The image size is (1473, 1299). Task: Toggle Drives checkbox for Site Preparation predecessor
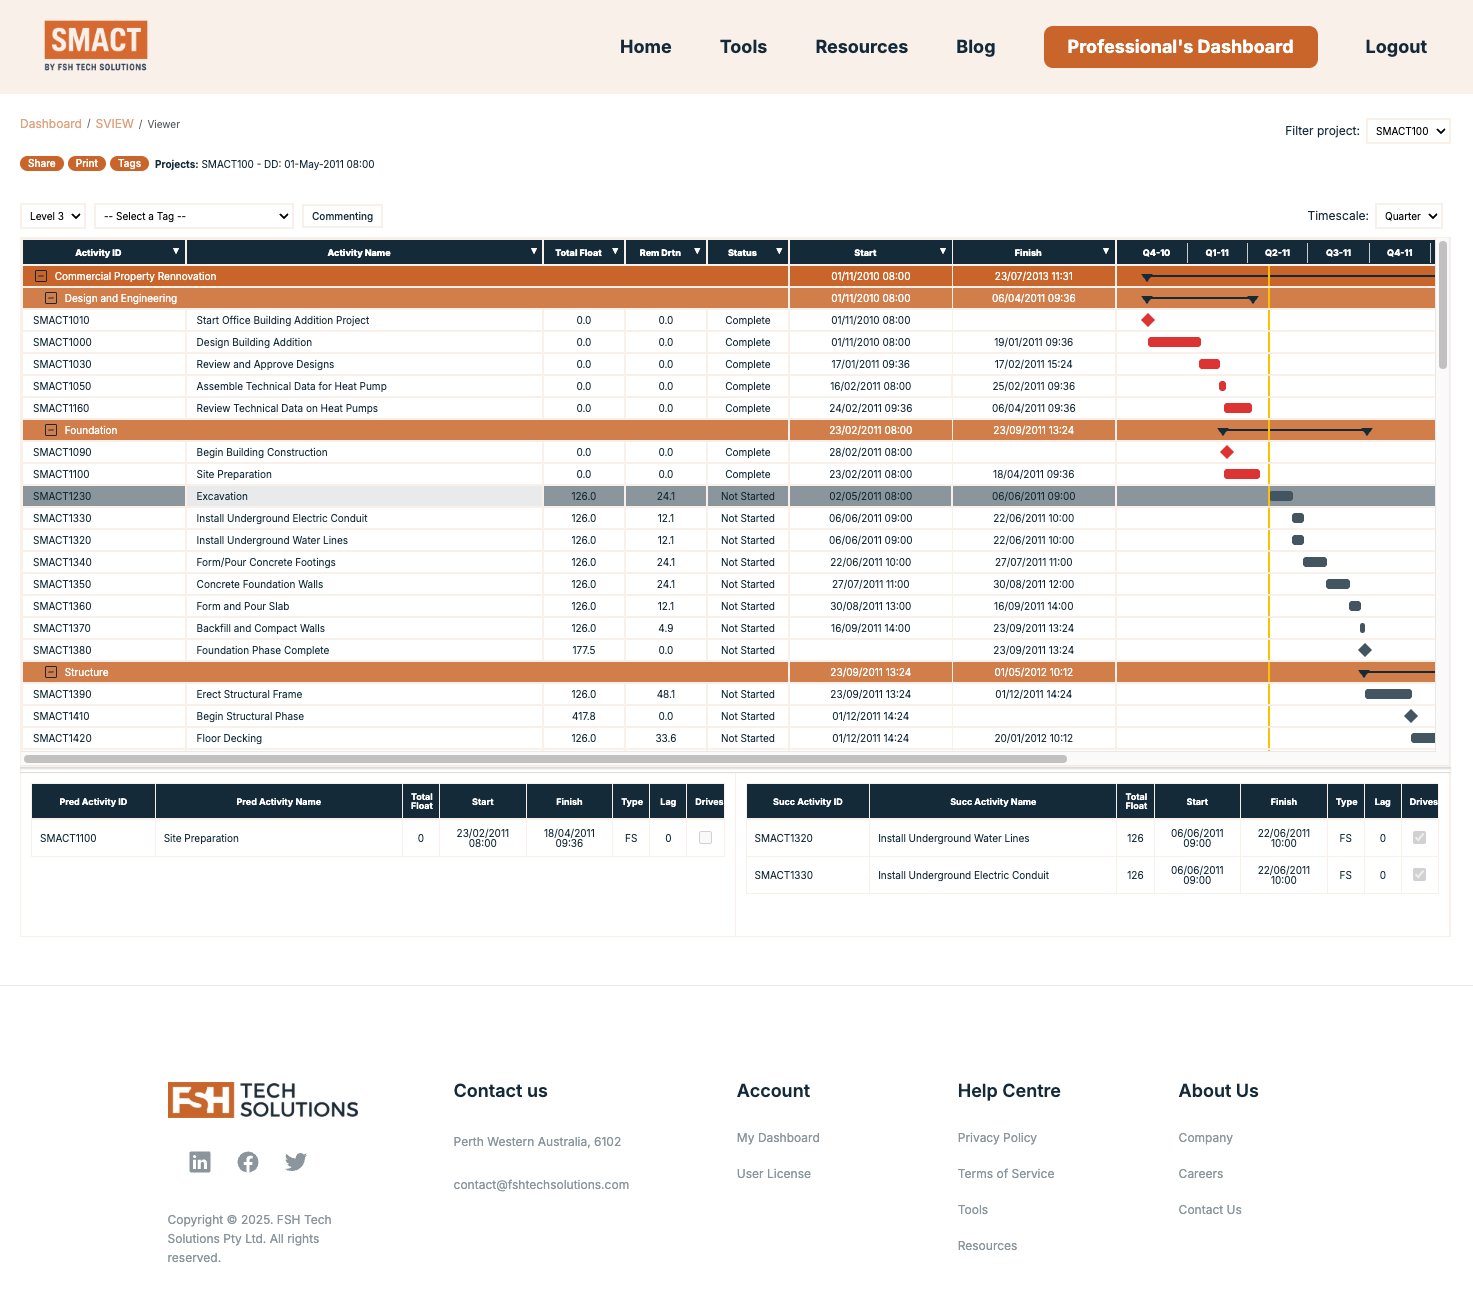click(705, 838)
